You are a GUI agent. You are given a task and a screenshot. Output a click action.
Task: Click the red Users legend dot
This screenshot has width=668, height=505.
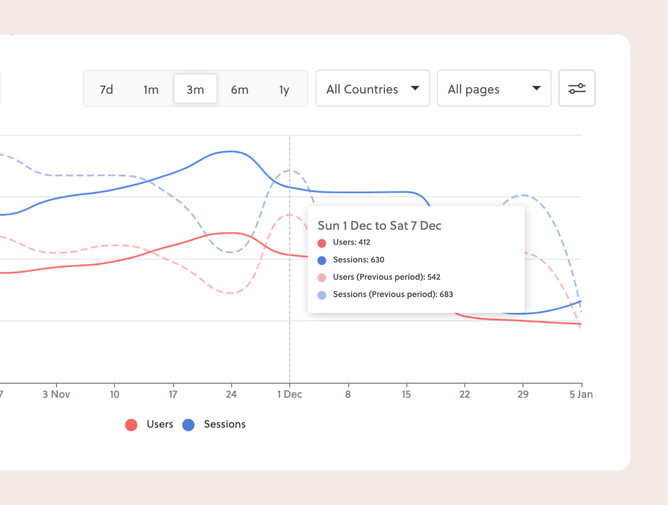(x=131, y=425)
